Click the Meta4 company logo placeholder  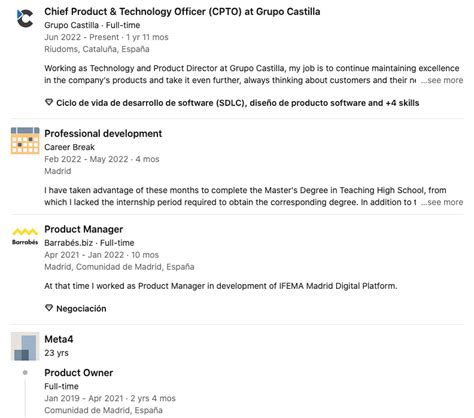point(25,346)
